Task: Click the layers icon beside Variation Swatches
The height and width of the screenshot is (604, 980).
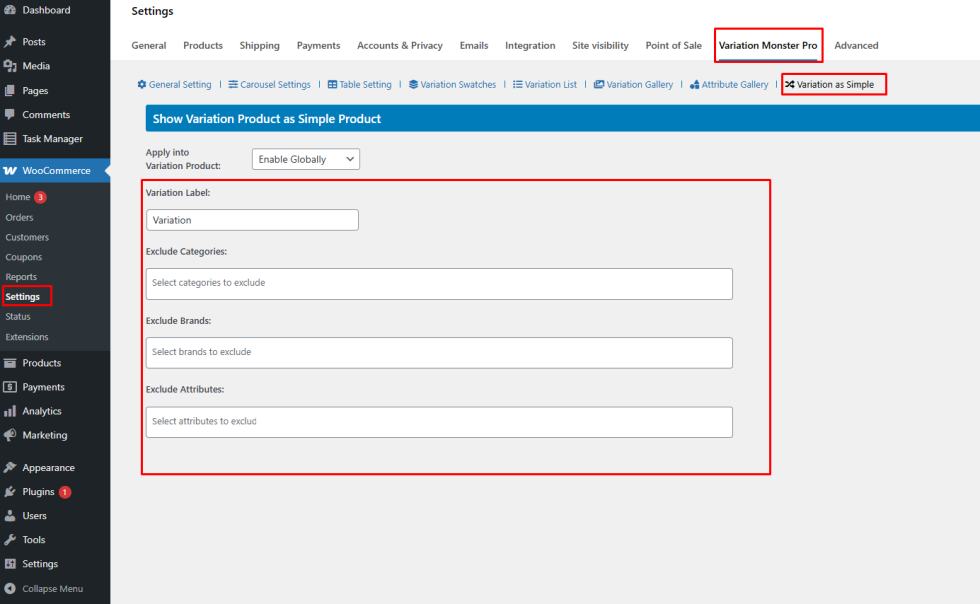Action: click(413, 84)
